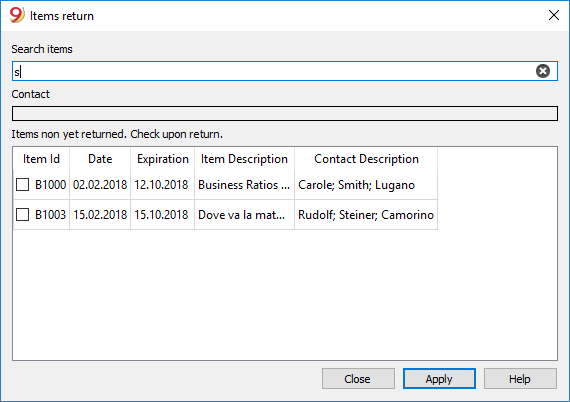Select the 12.10.2018 expiration date cell
Screen dimensions: 570x402
pos(162,185)
